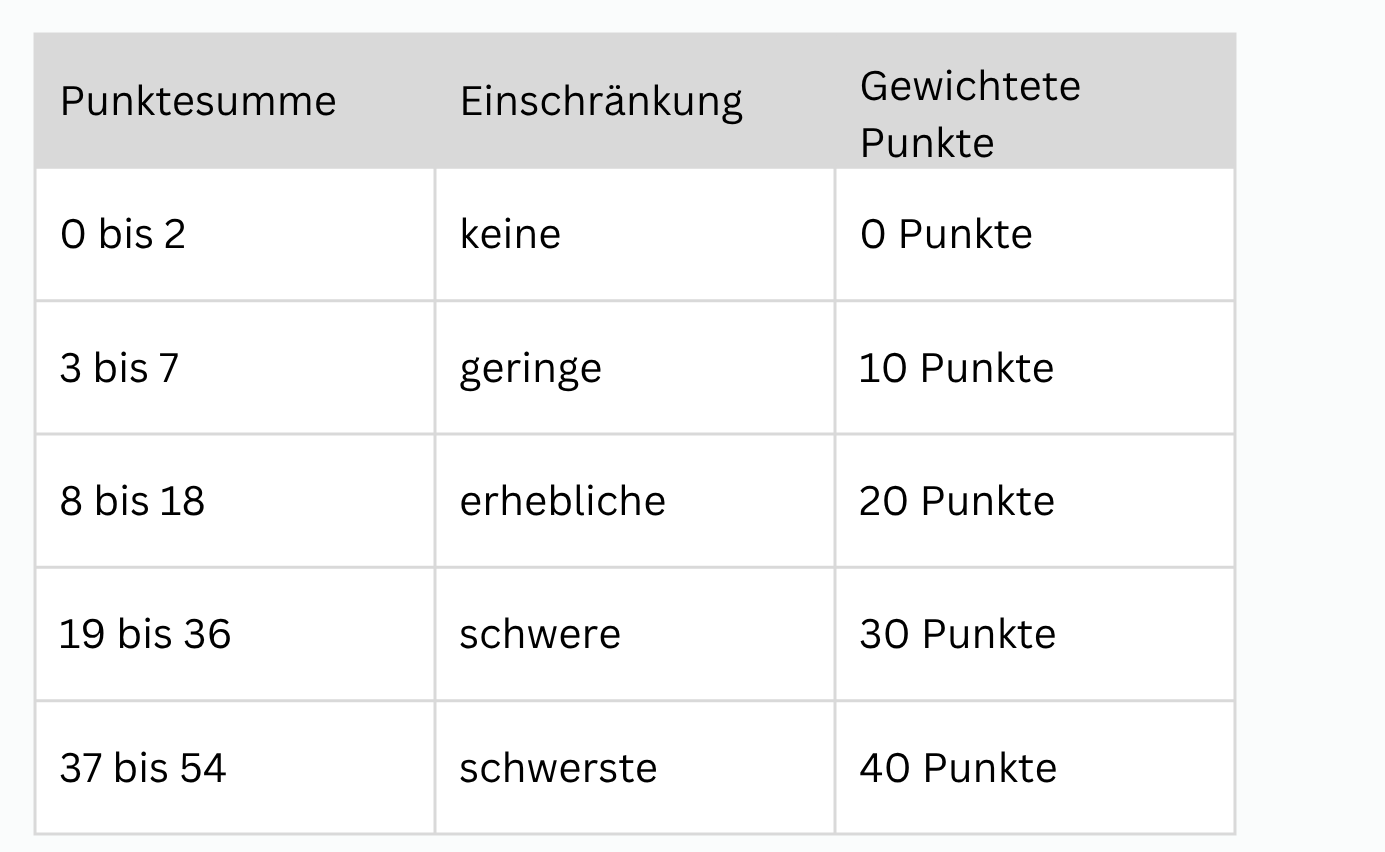Select the '20 Punkte' cell
This screenshot has height=852, width=1385.
tap(1035, 501)
